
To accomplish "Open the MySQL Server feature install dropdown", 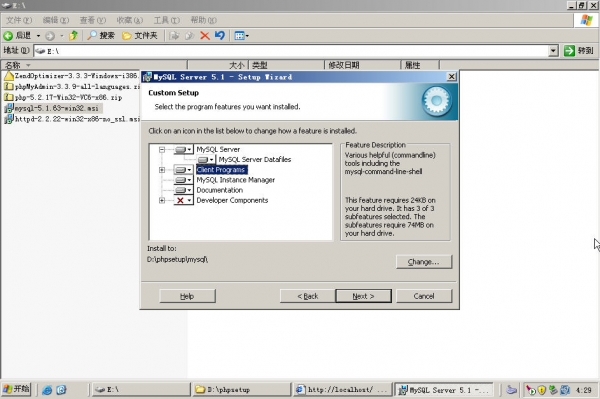I will click(184, 150).
